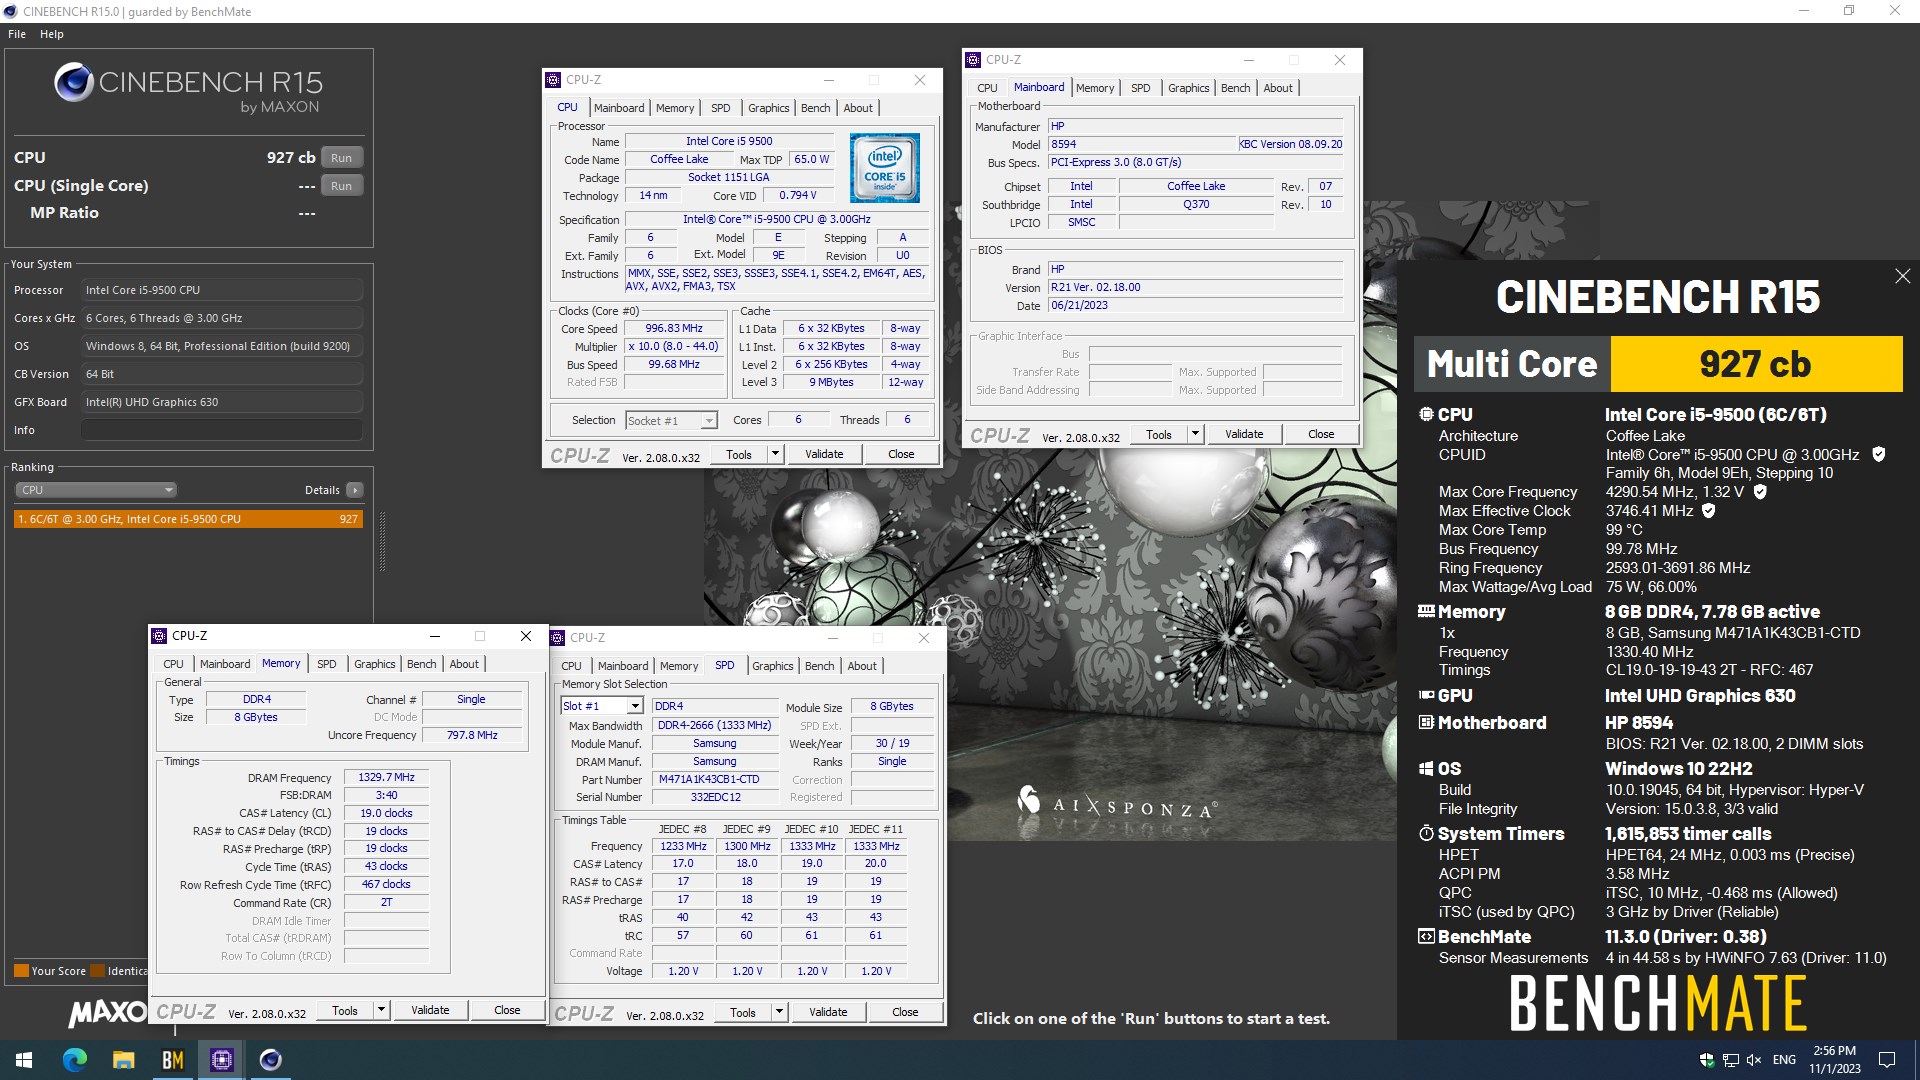Open the Slot #1 memory slot dropdown
The width and height of the screenshot is (1920, 1080).
(x=602, y=706)
